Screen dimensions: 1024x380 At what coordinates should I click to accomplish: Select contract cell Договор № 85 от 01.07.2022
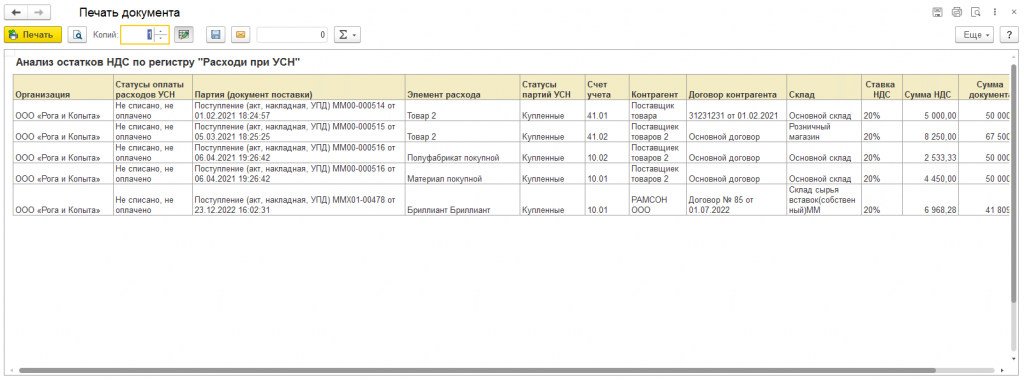click(737, 200)
